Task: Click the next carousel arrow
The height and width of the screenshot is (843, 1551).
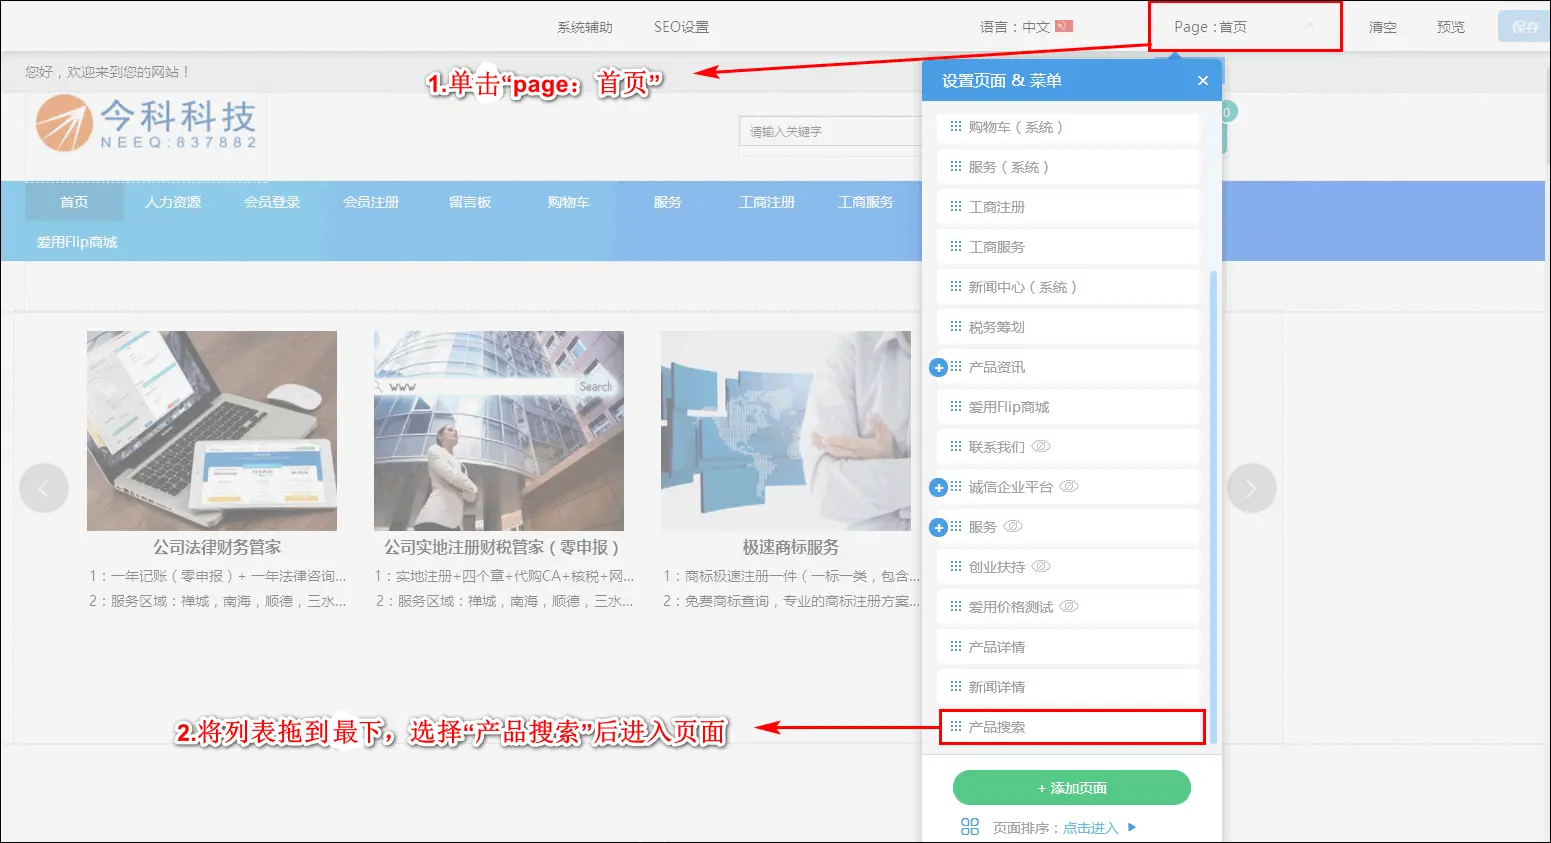Action: [1250, 488]
